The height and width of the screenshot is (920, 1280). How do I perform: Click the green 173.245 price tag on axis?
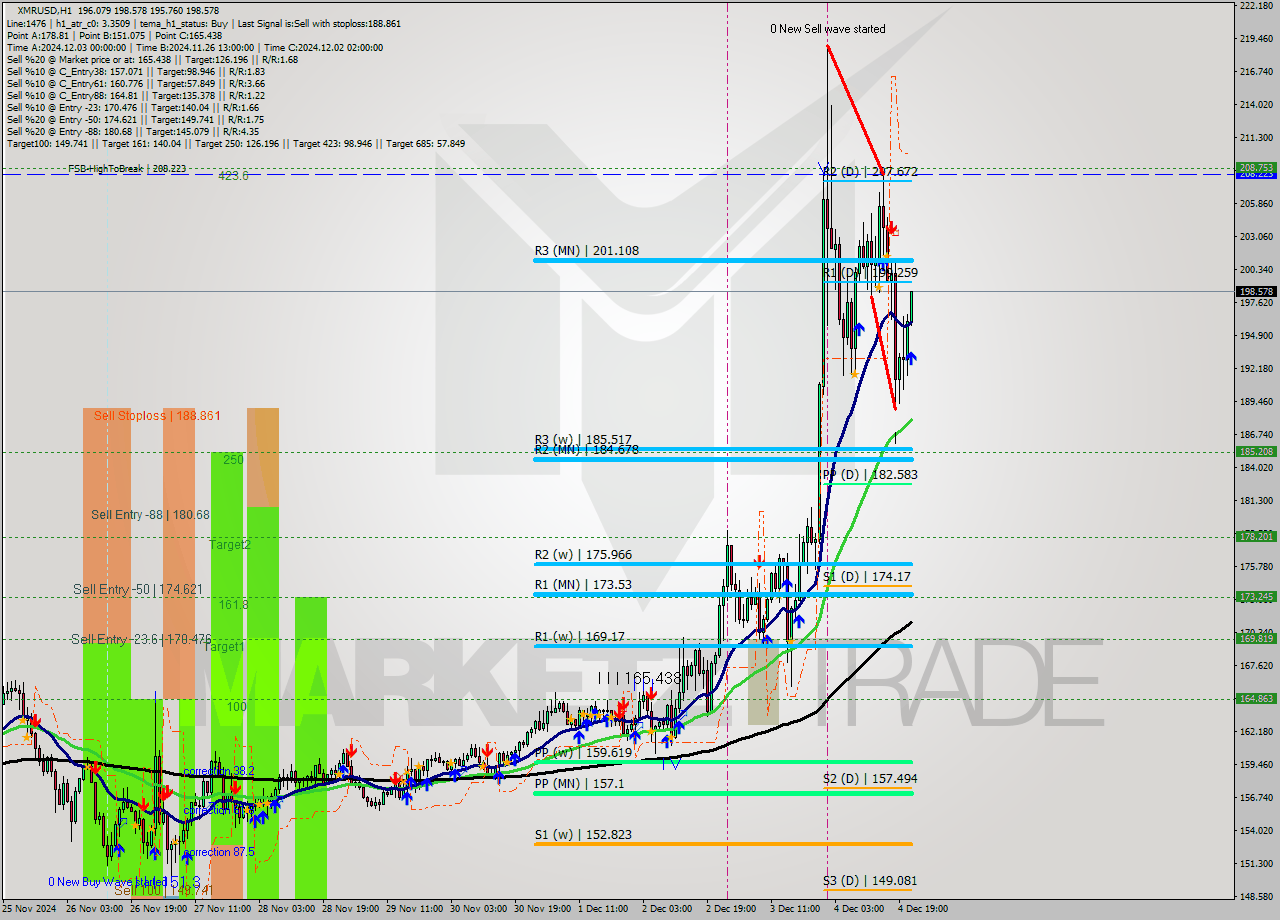coord(1257,596)
